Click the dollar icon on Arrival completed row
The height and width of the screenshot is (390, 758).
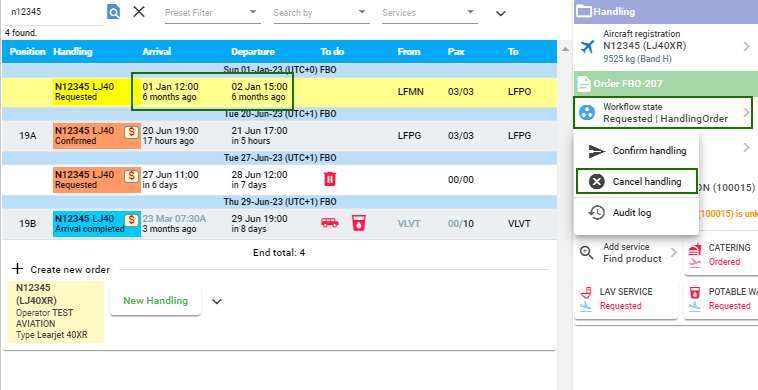(131, 220)
